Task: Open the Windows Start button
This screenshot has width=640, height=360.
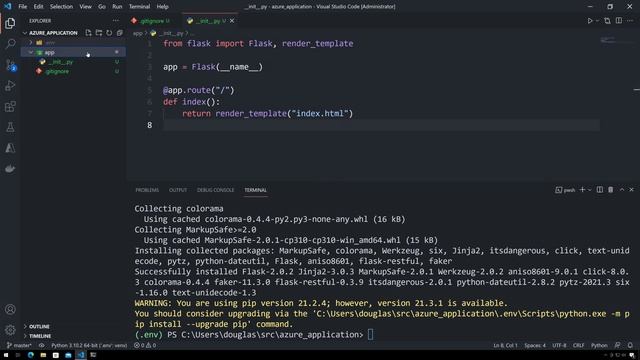Action: click(x=6, y=355)
